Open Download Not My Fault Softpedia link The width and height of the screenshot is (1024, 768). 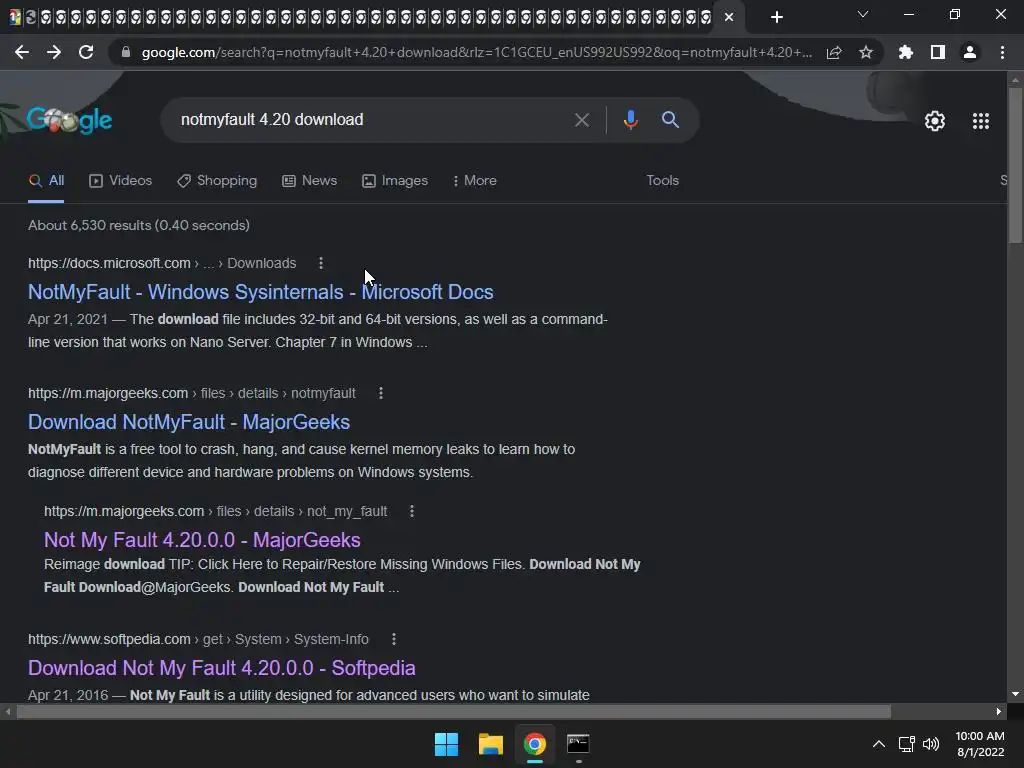221,668
